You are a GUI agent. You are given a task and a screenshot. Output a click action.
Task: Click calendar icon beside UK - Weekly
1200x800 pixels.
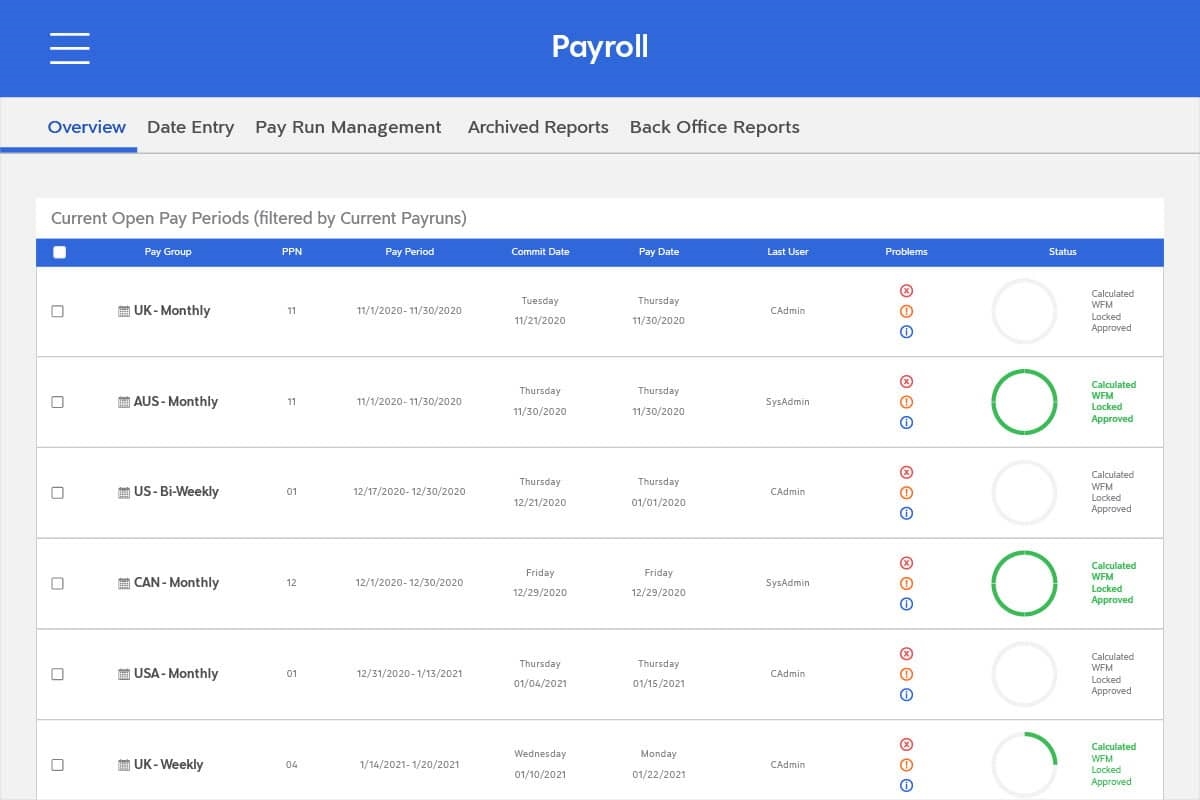124,765
